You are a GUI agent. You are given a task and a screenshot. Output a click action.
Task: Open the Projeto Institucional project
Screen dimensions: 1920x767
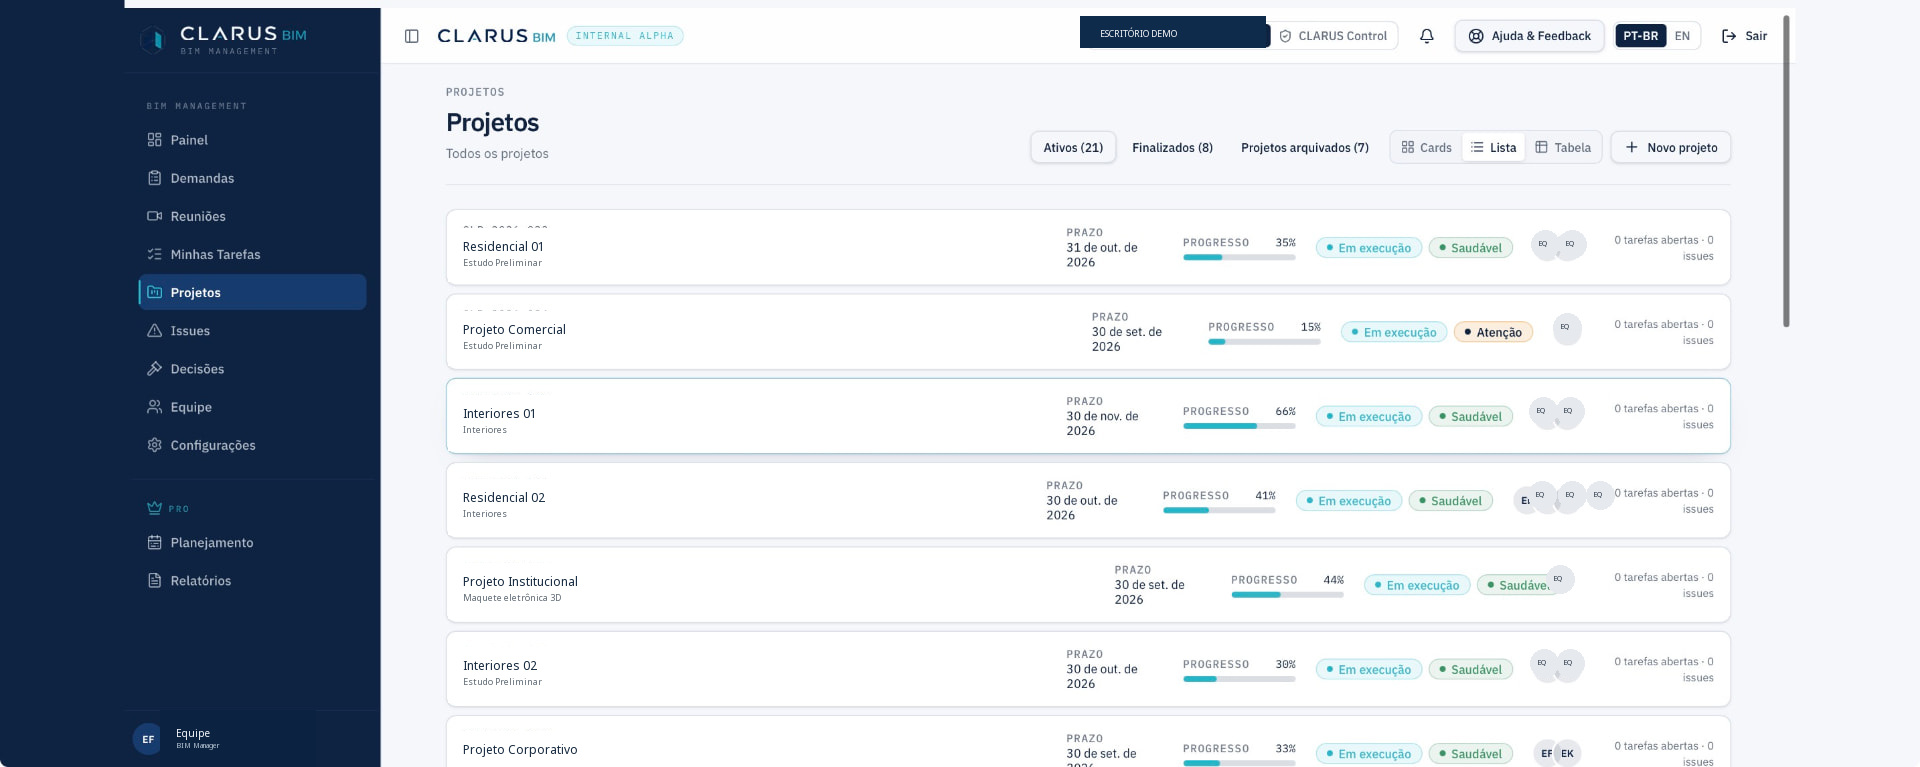tap(1088, 585)
